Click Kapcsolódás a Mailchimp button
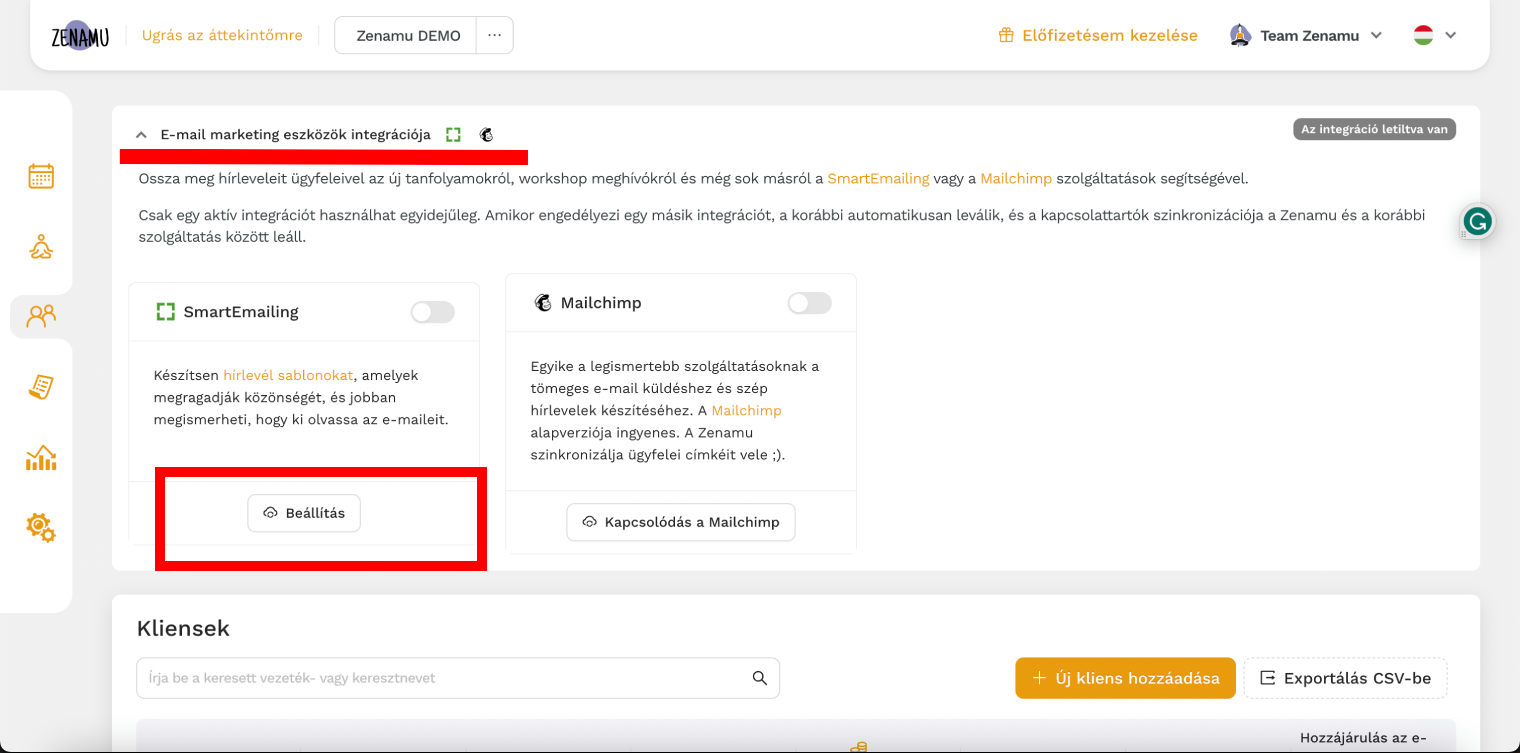This screenshot has height=753, width=1520. (x=681, y=522)
